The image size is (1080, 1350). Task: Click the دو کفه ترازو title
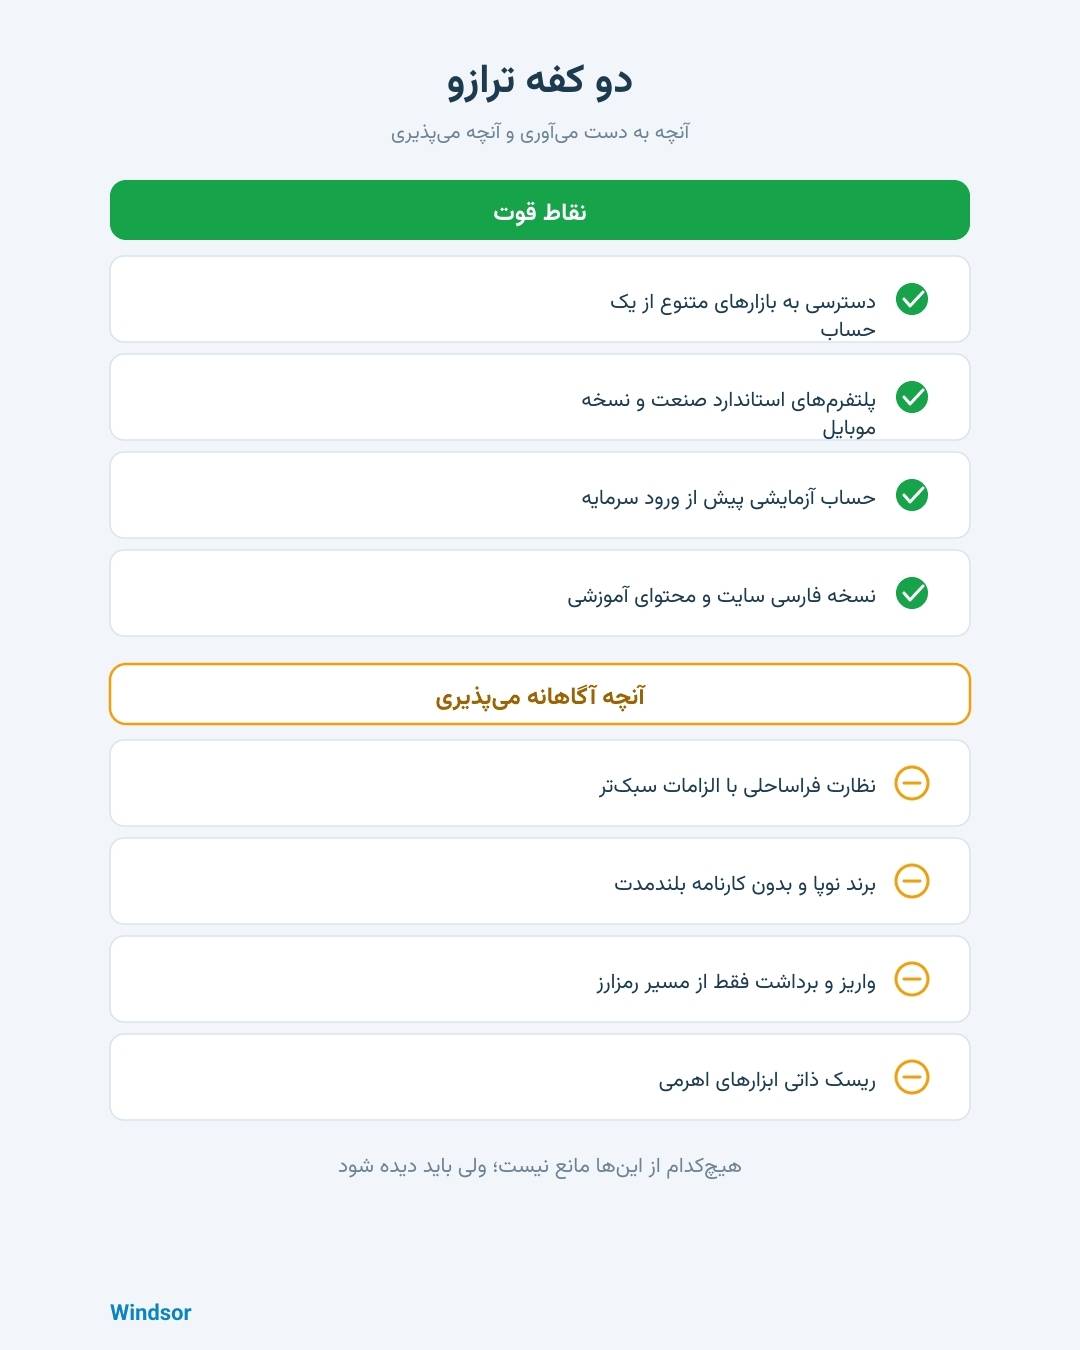pyautogui.click(x=540, y=80)
